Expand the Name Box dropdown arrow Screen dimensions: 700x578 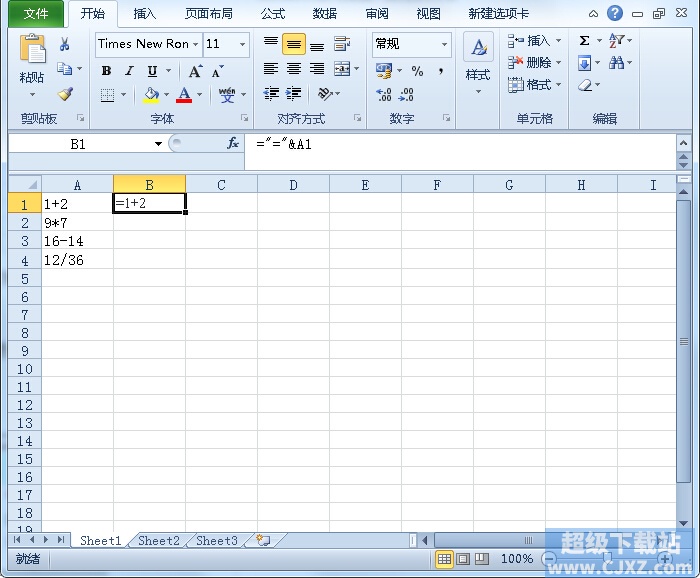(x=158, y=144)
